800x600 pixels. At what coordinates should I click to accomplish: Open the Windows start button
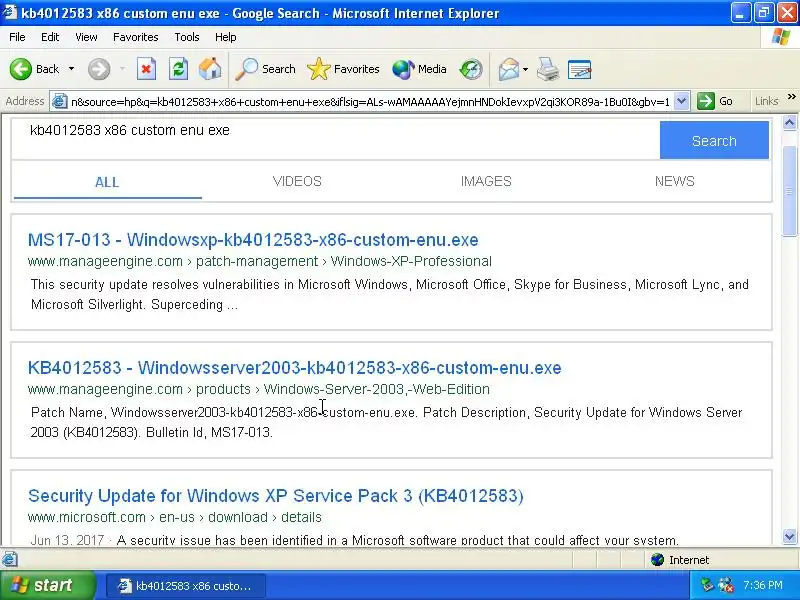point(47,585)
